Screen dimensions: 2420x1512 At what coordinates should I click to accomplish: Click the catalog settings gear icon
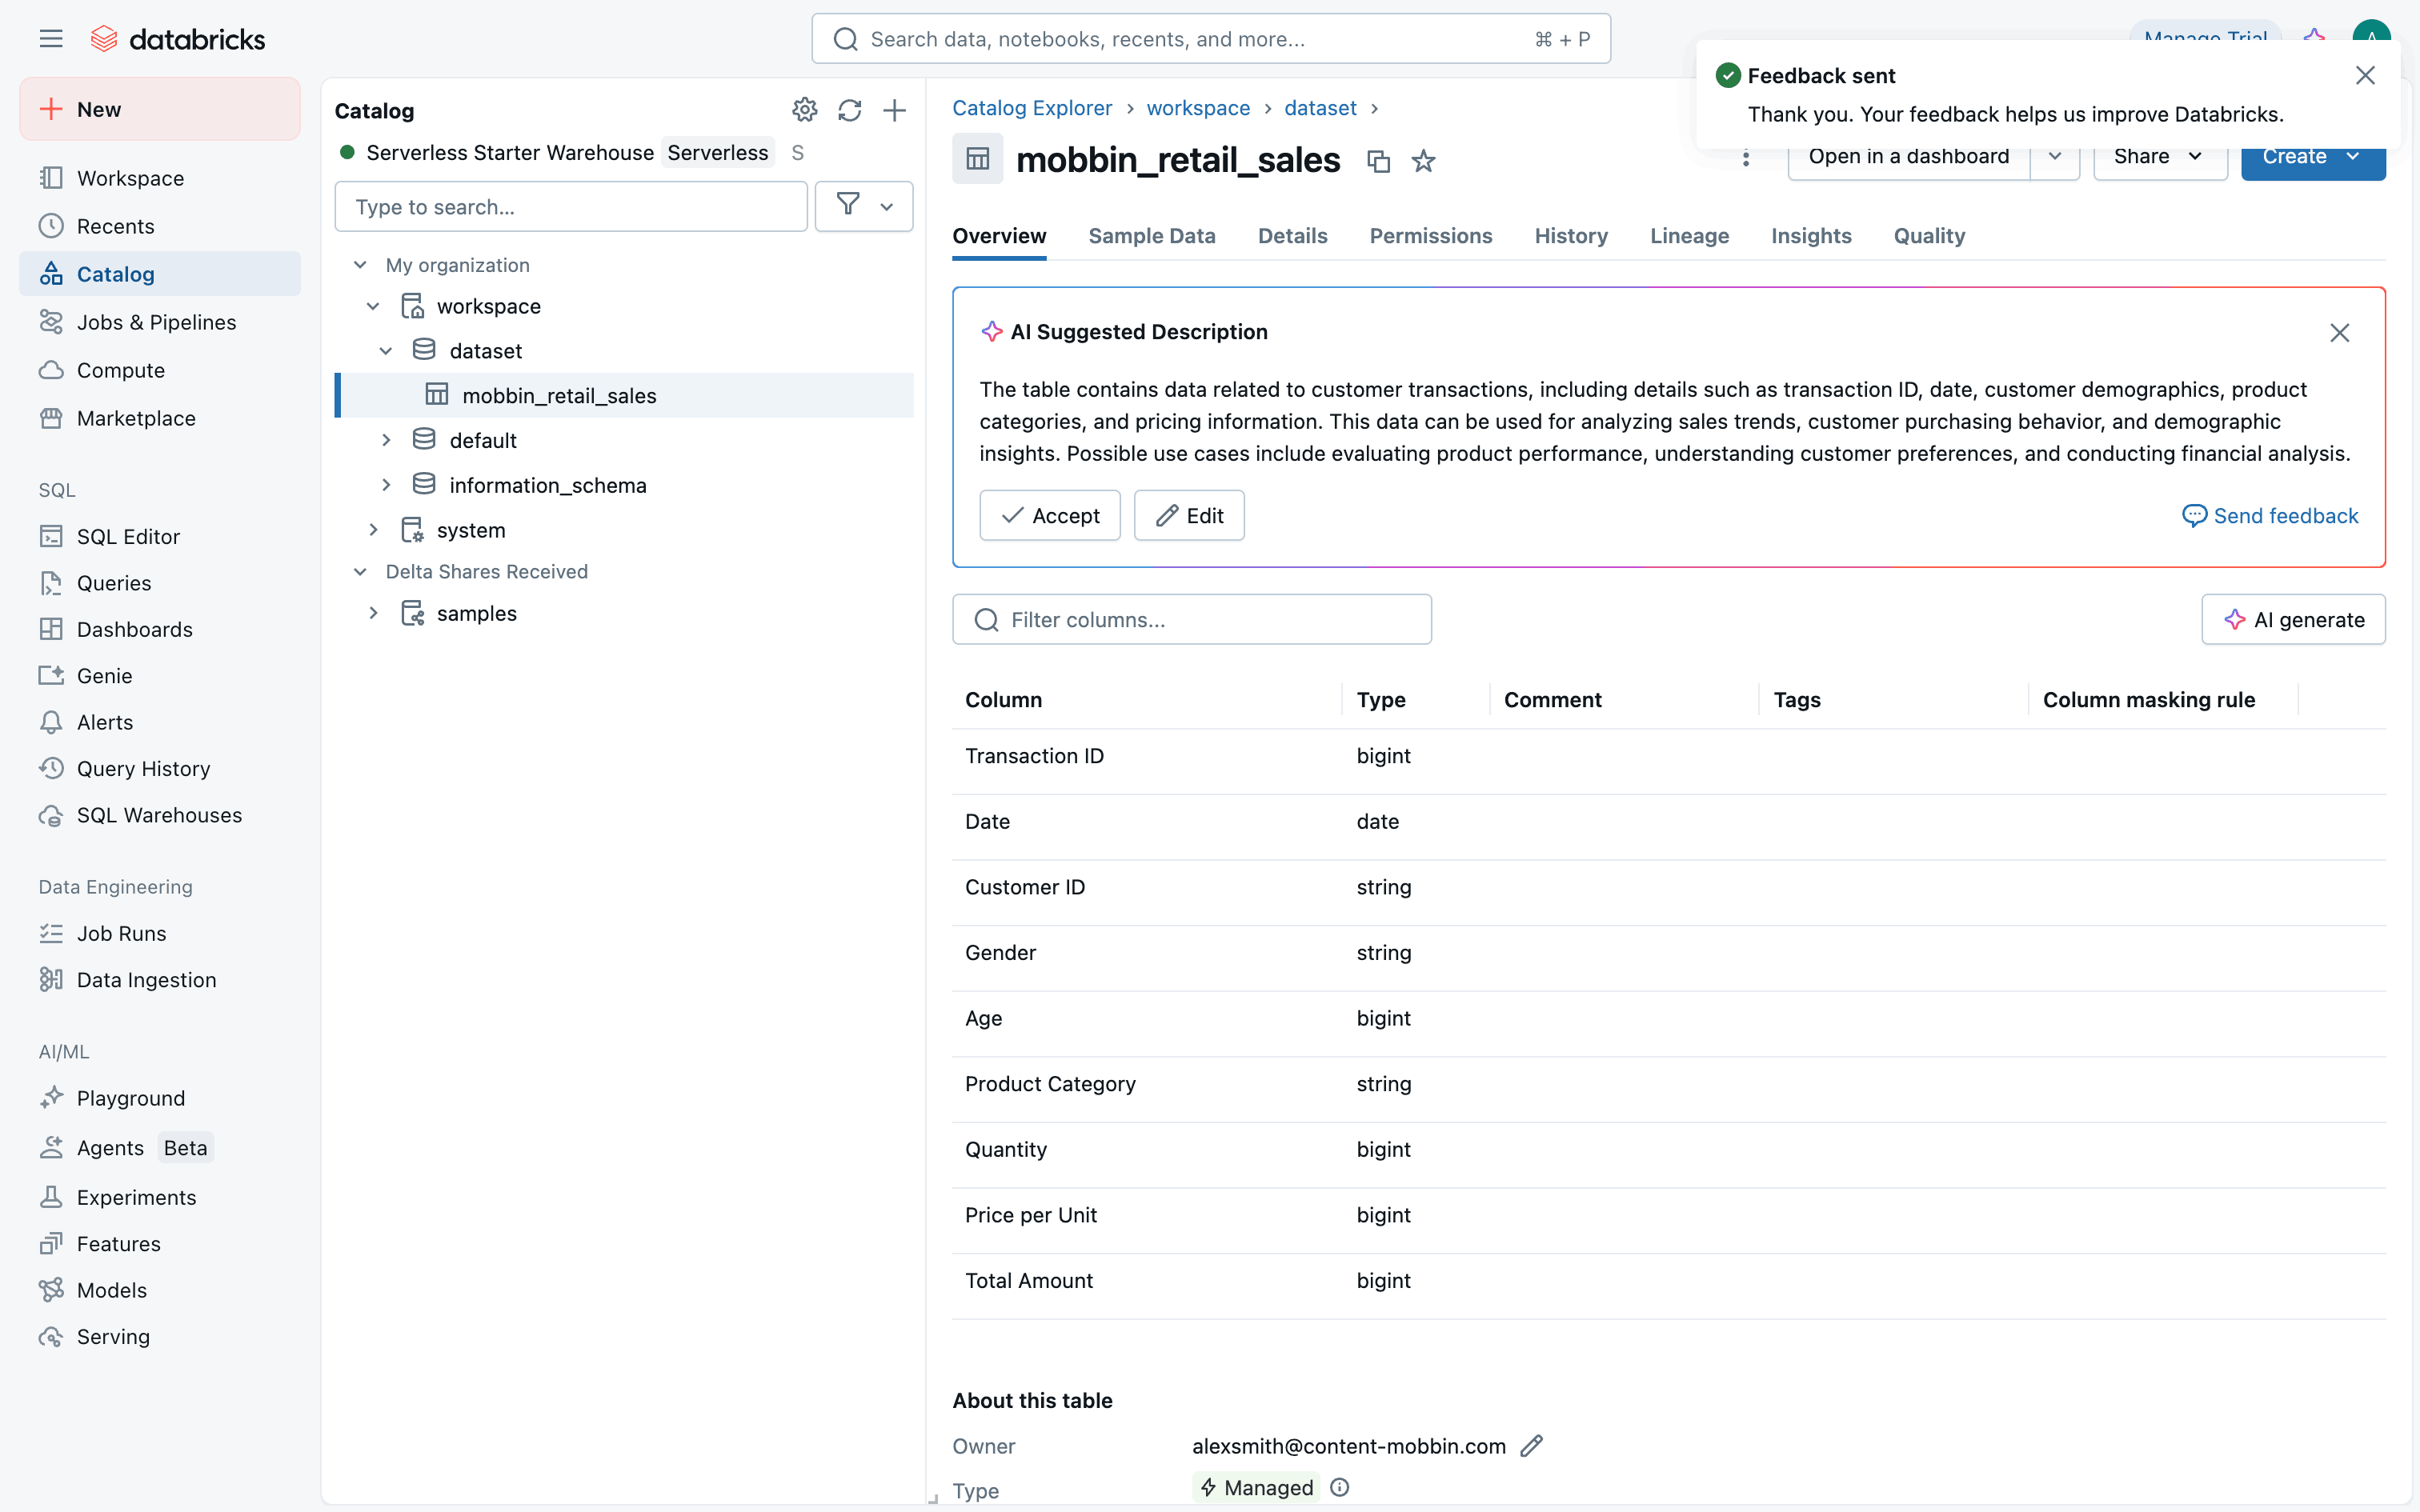(x=804, y=110)
